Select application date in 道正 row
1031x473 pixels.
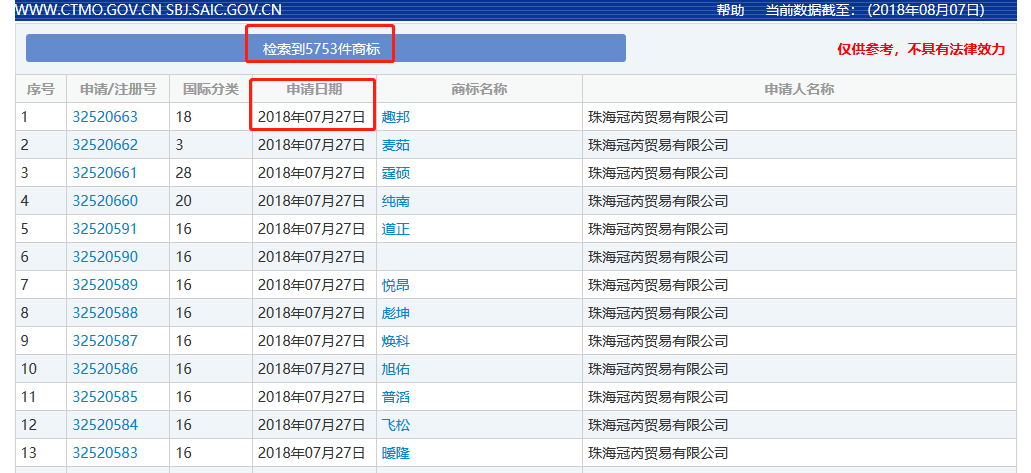(x=311, y=229)
